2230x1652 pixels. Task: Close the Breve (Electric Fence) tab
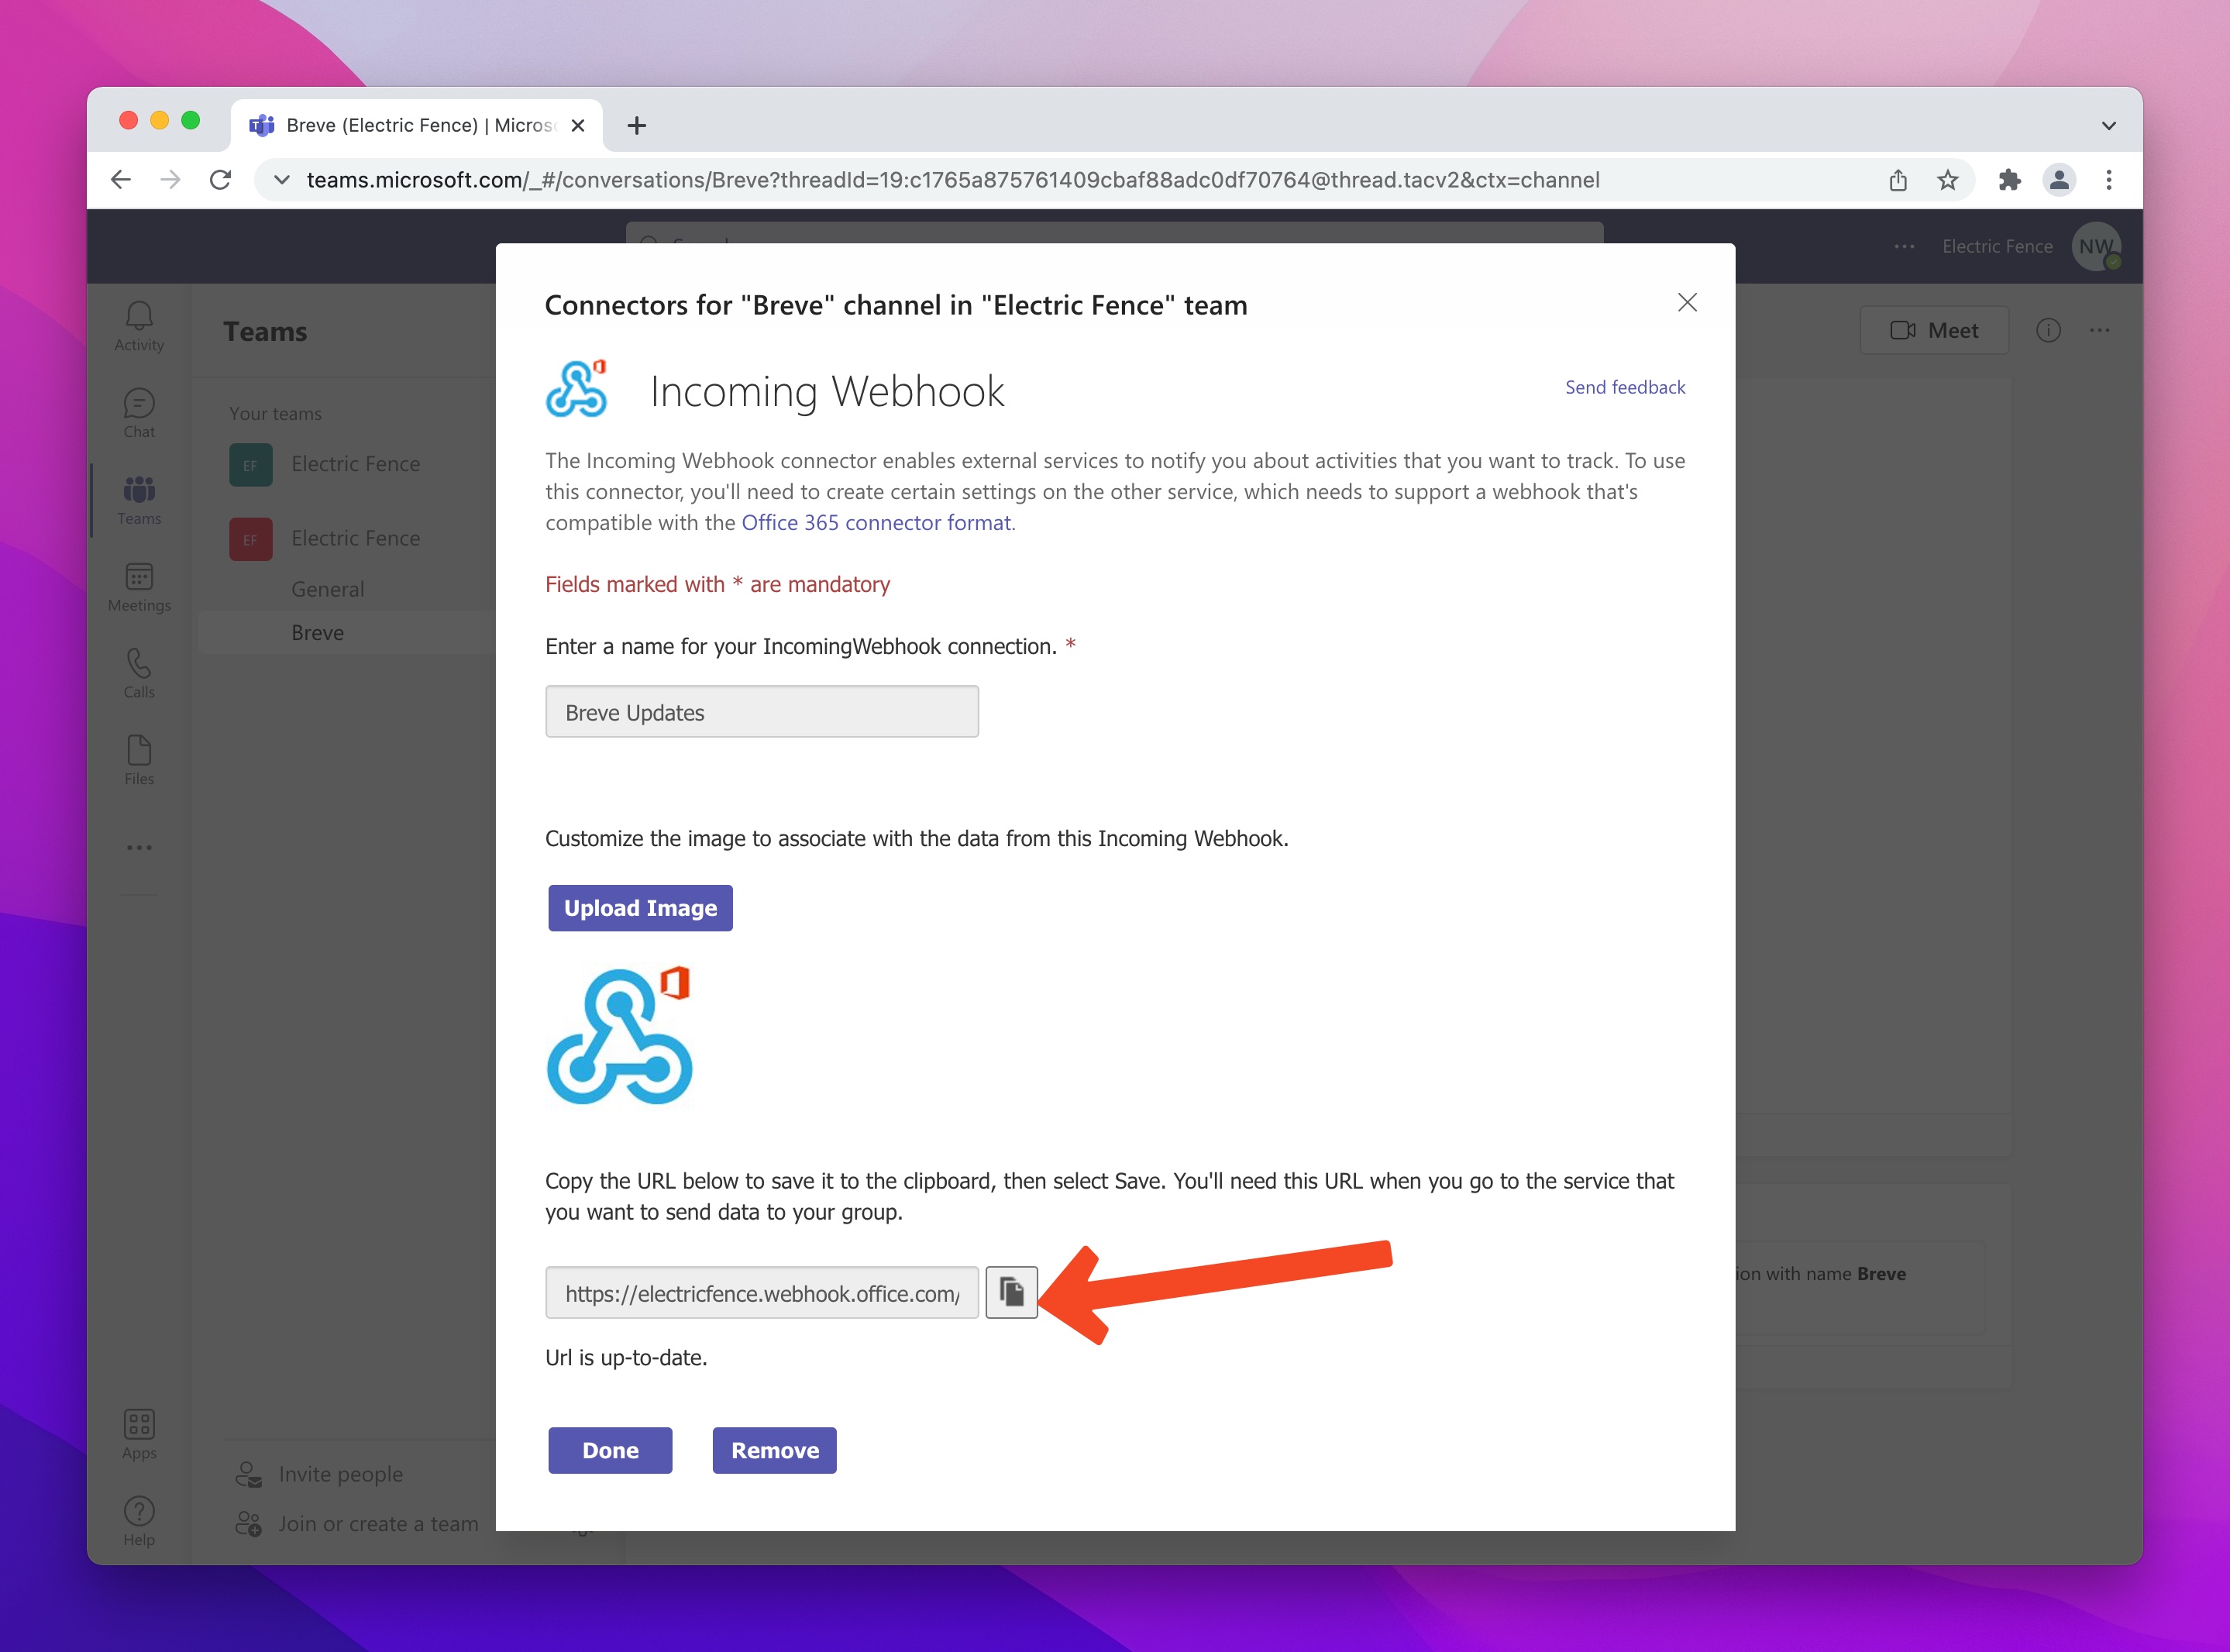[x=577, y=125]
